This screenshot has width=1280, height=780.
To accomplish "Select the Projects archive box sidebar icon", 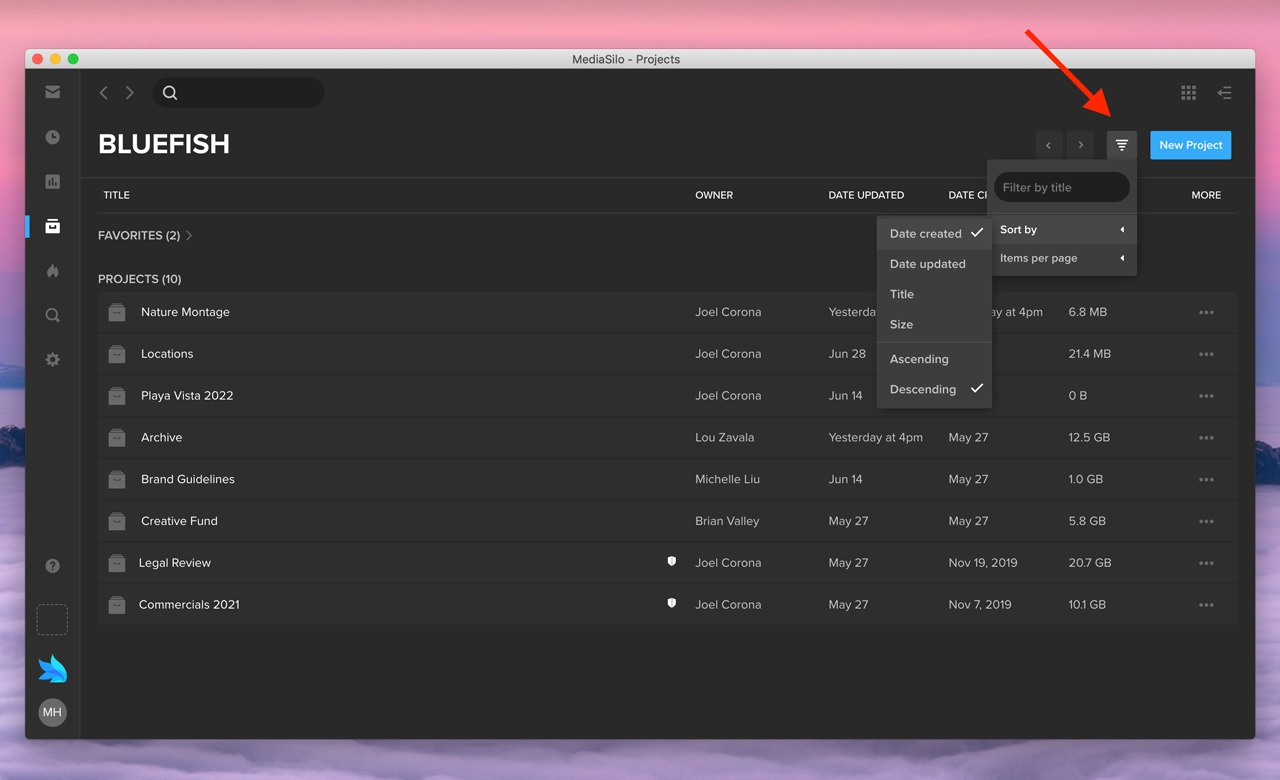I will point(52,227).
